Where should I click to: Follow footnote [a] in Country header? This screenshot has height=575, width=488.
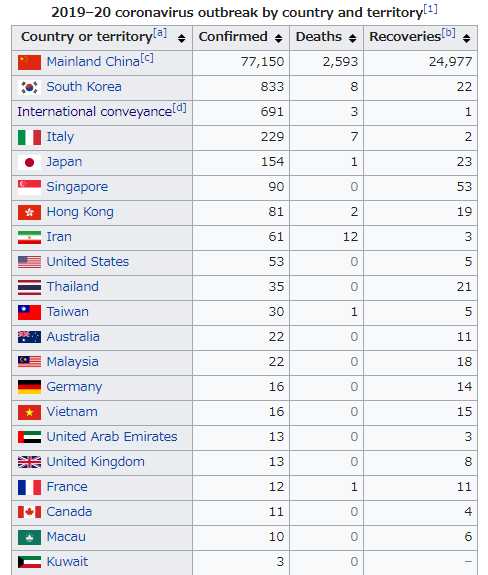(160, 33)
